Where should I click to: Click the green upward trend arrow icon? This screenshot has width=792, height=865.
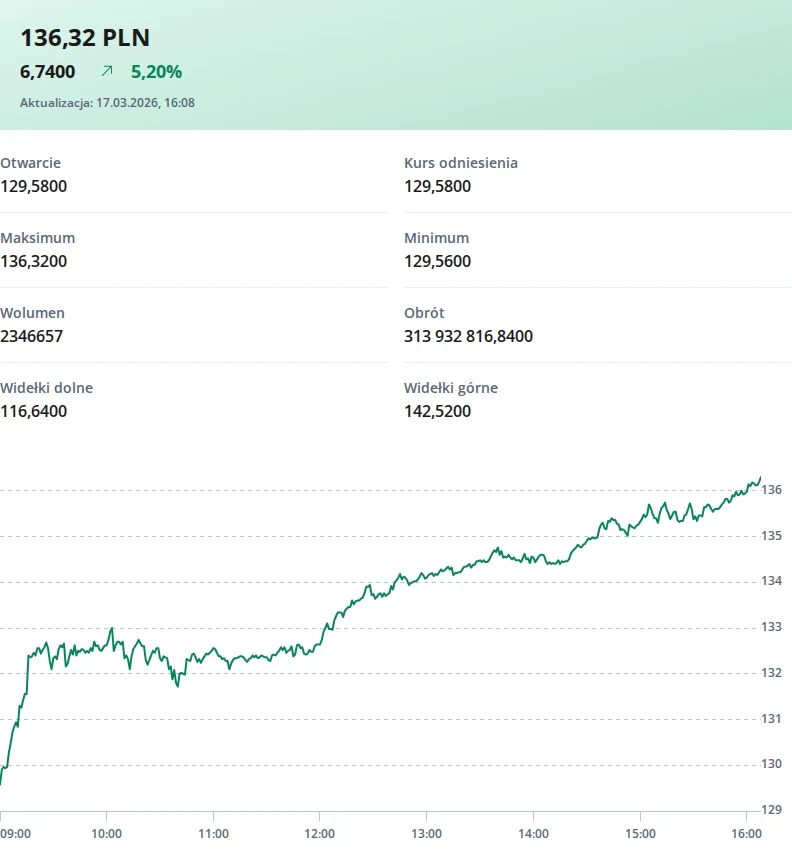107,71
